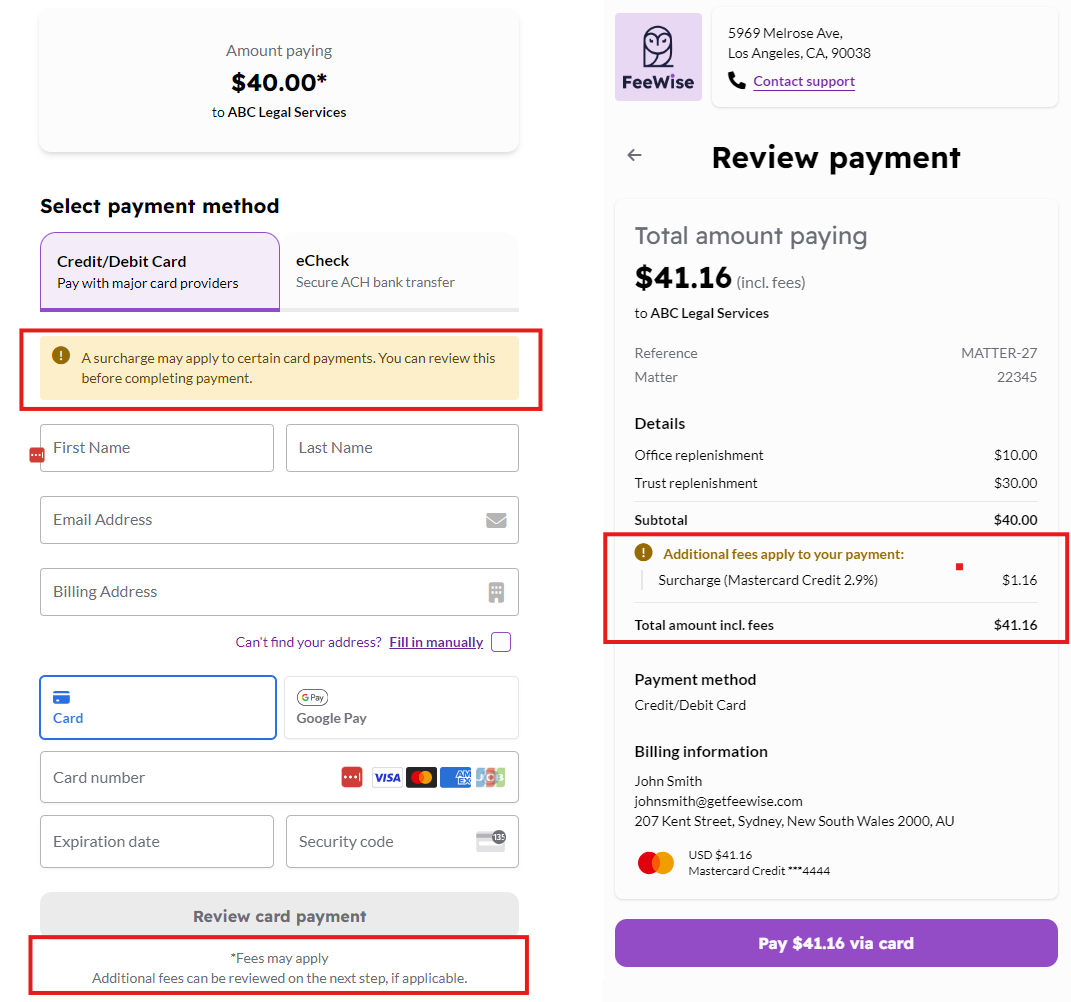1071x1002 pixels.
Task: Select the Credit/Debit Card tab
Action: 160,271
